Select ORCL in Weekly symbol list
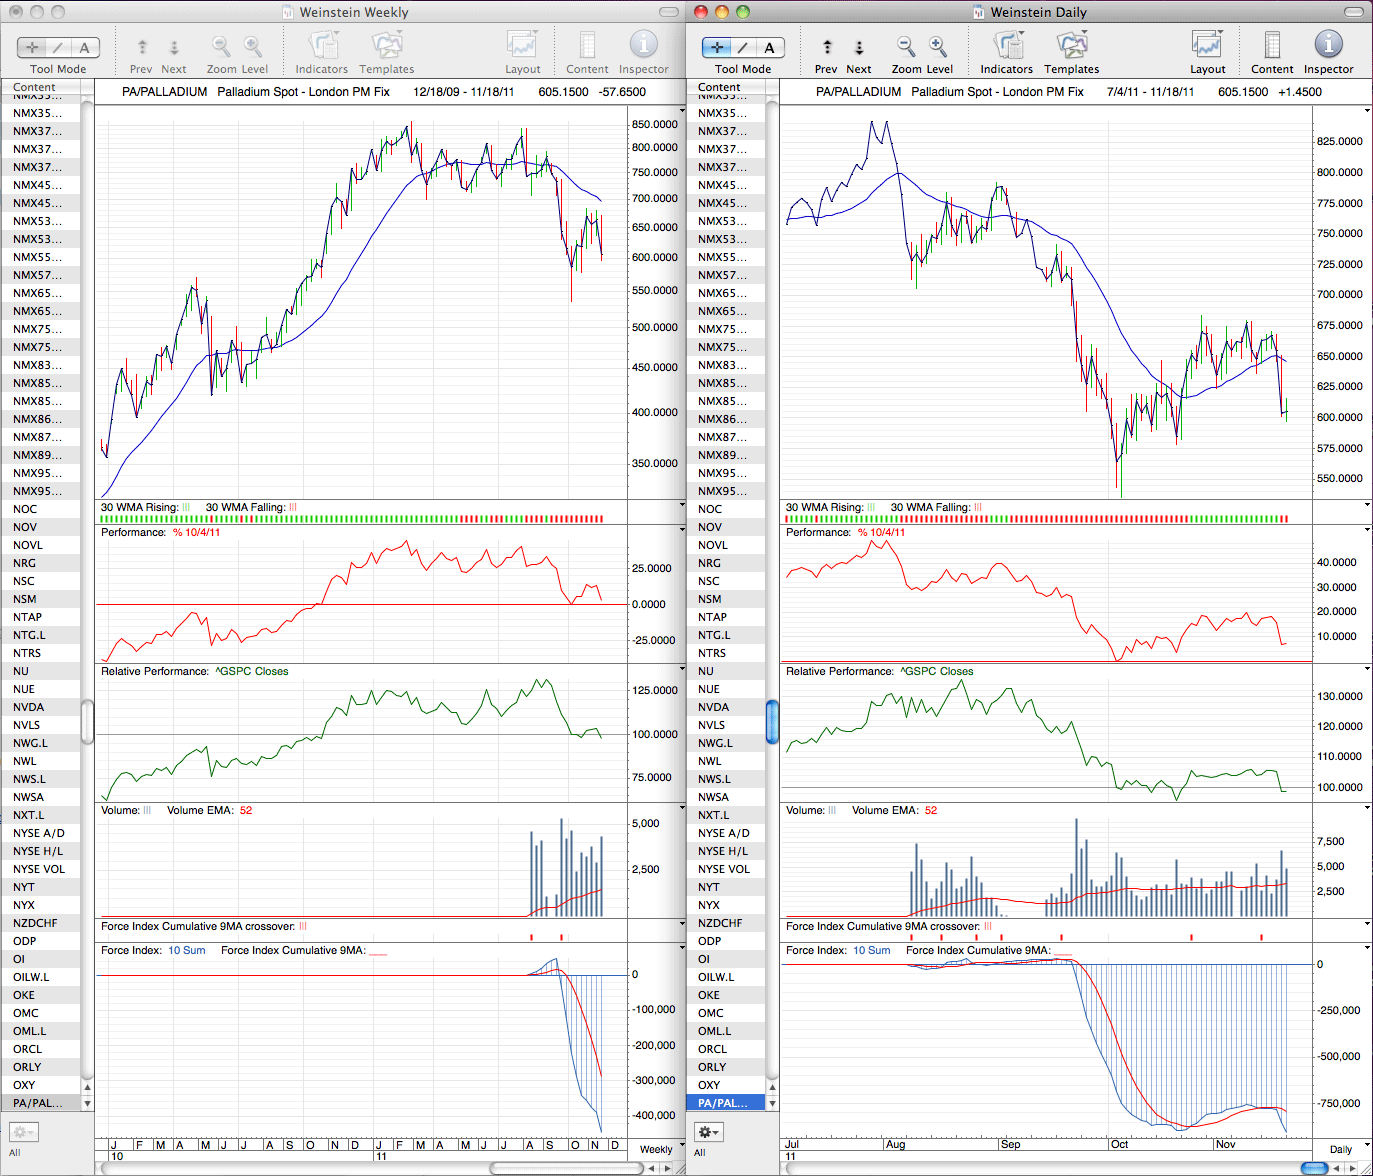Screen dimensions: 1373x1176 28,1049
